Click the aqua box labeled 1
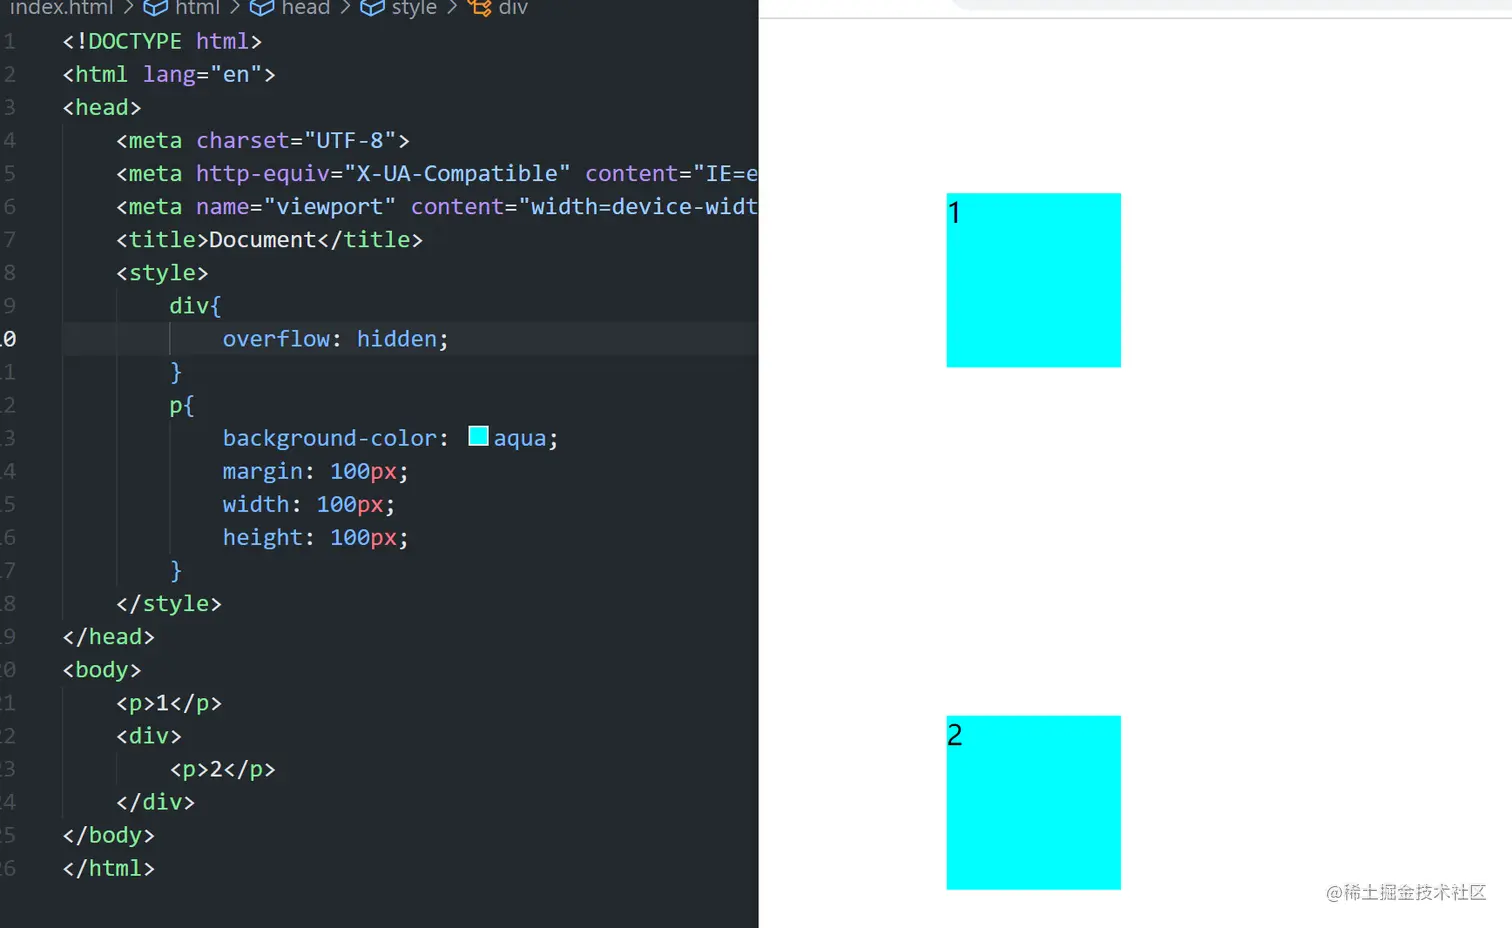This screenshot has width=1512, height=928. click(1033, 280)
